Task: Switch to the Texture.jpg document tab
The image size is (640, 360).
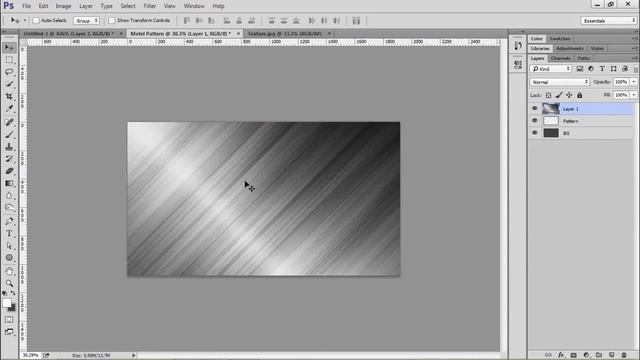Action: (284, 33)
